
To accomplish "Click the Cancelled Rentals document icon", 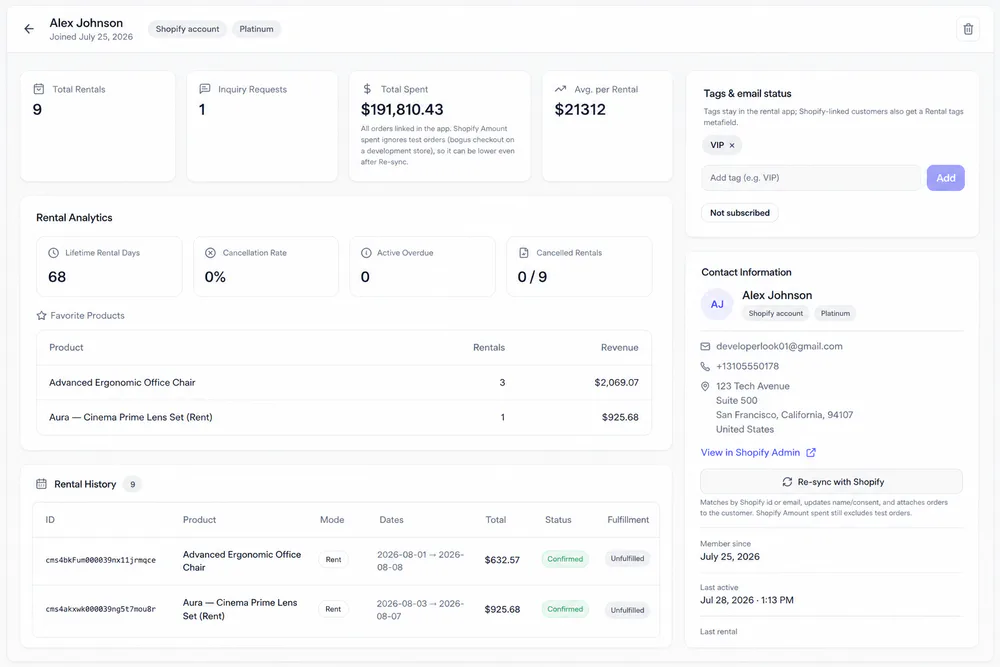I will [524, 253].
